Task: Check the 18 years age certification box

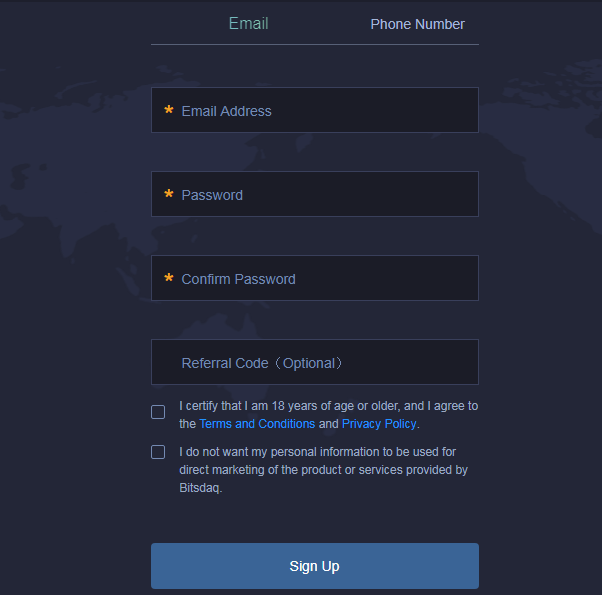Action: click(x=158, y=412)
